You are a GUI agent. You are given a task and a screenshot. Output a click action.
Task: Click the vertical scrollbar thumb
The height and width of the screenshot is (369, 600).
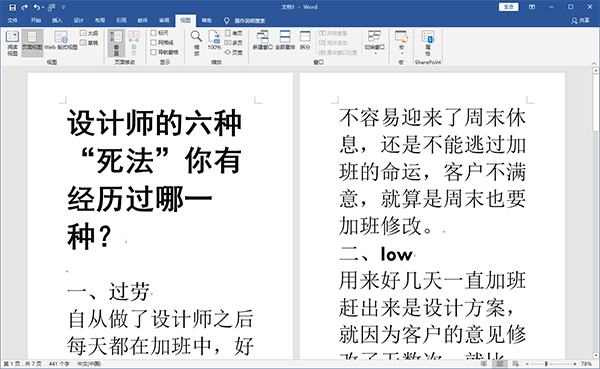596,103
